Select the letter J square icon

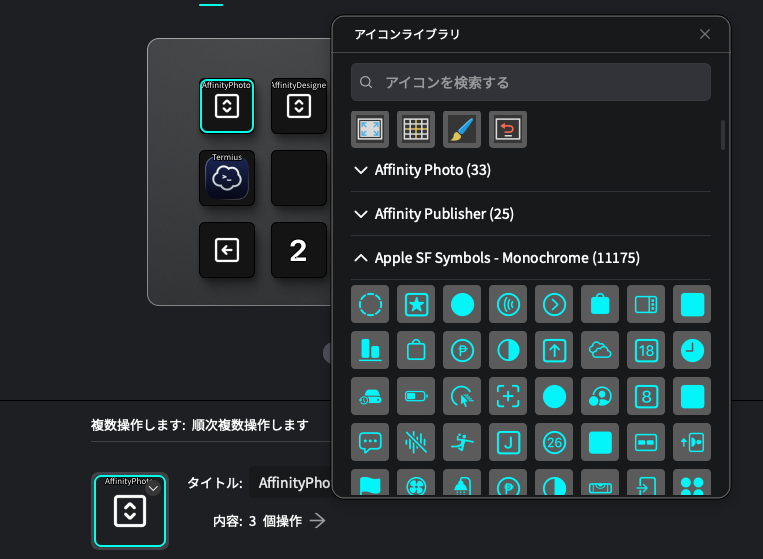click(x=508, y=442)
